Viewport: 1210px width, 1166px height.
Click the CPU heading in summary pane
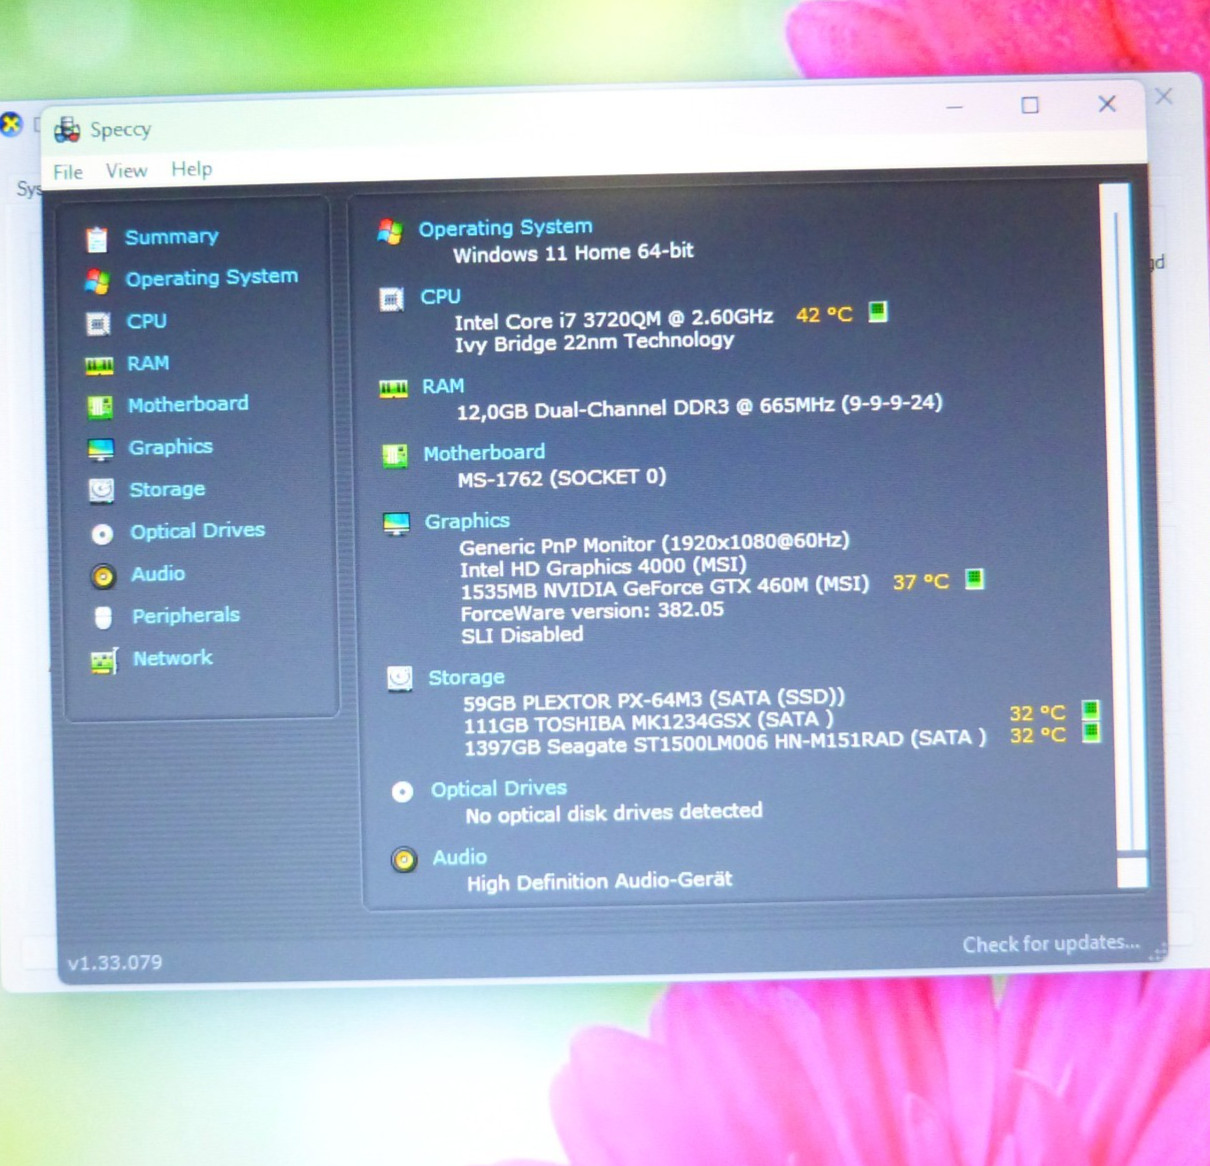click(x=440, y=296)
